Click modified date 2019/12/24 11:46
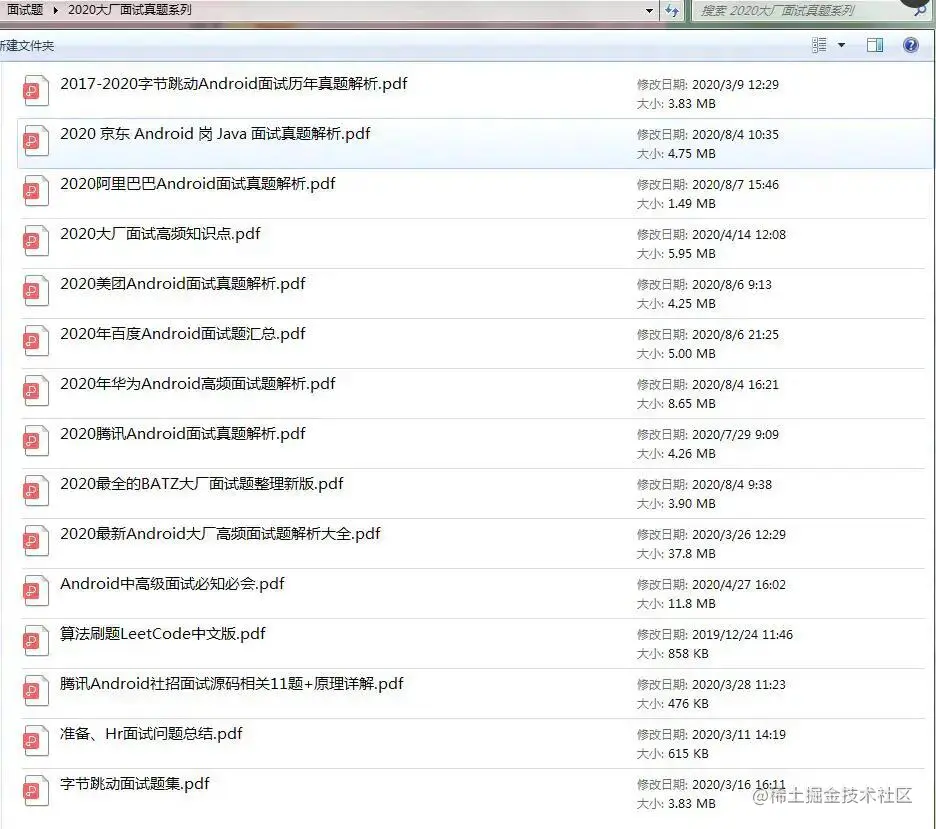Image resolution: width=936 pixels, height=829 pixels. (x=743, y=635)
